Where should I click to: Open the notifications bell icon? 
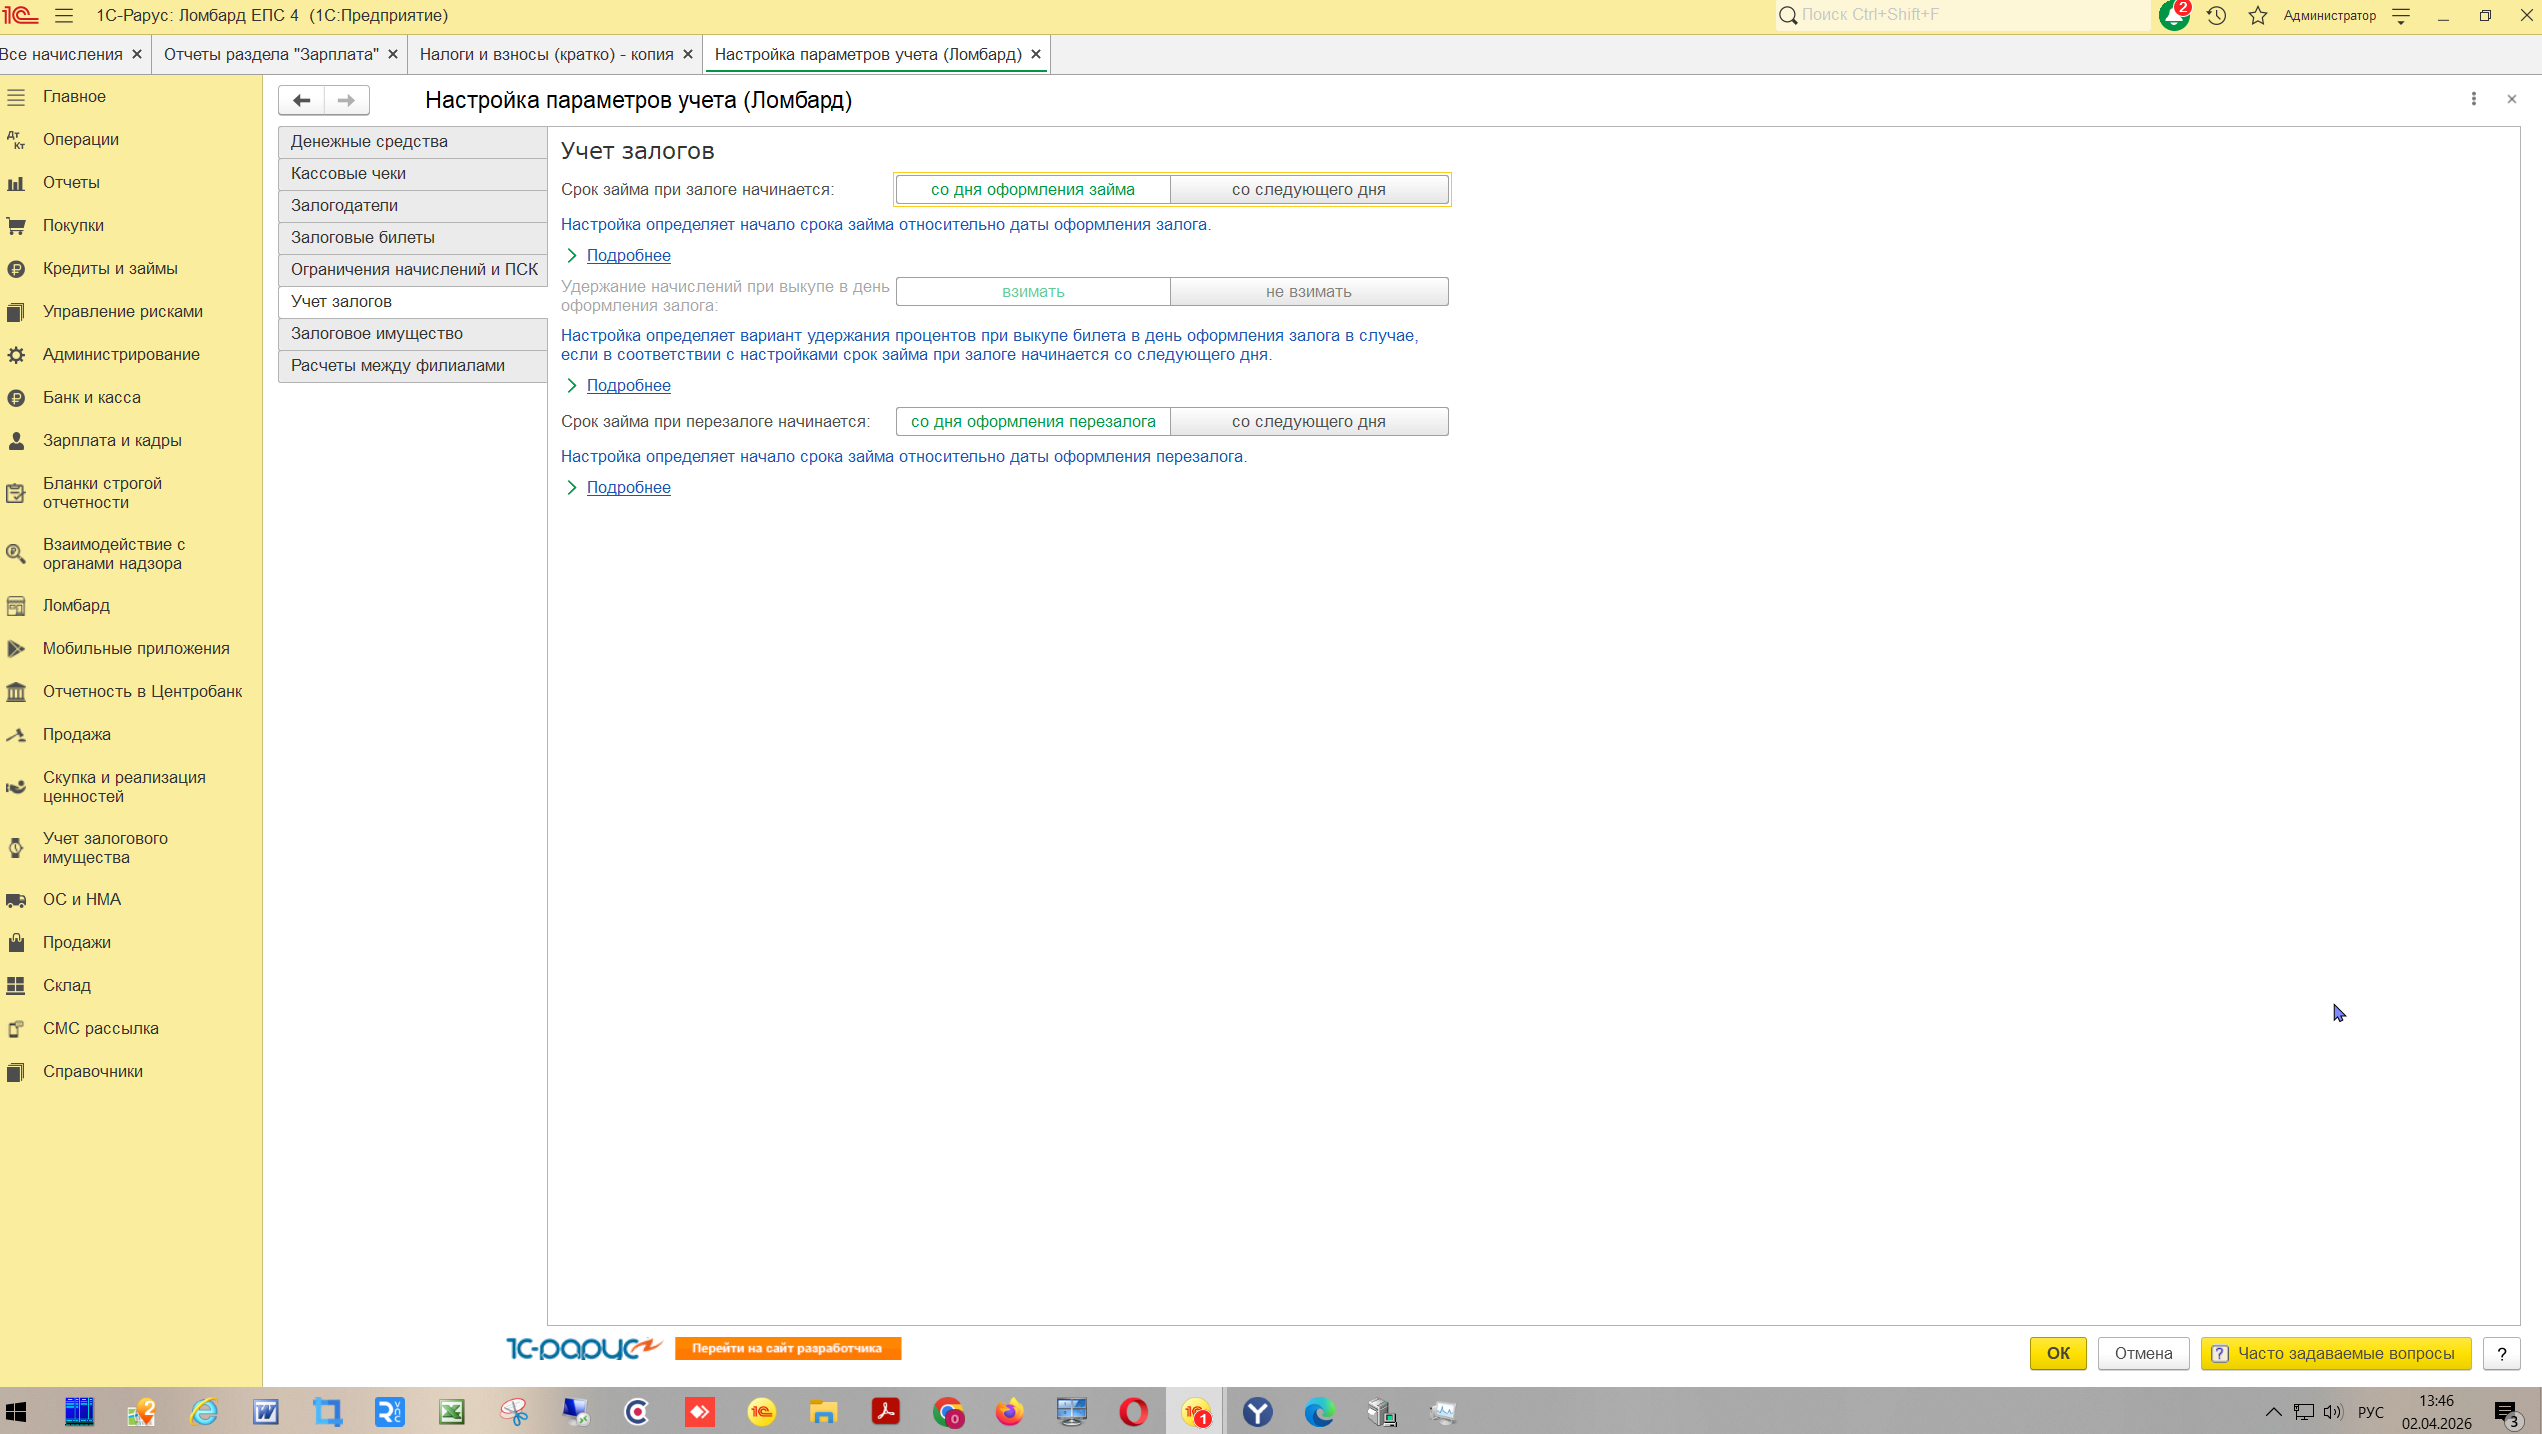coord(2173,15)
